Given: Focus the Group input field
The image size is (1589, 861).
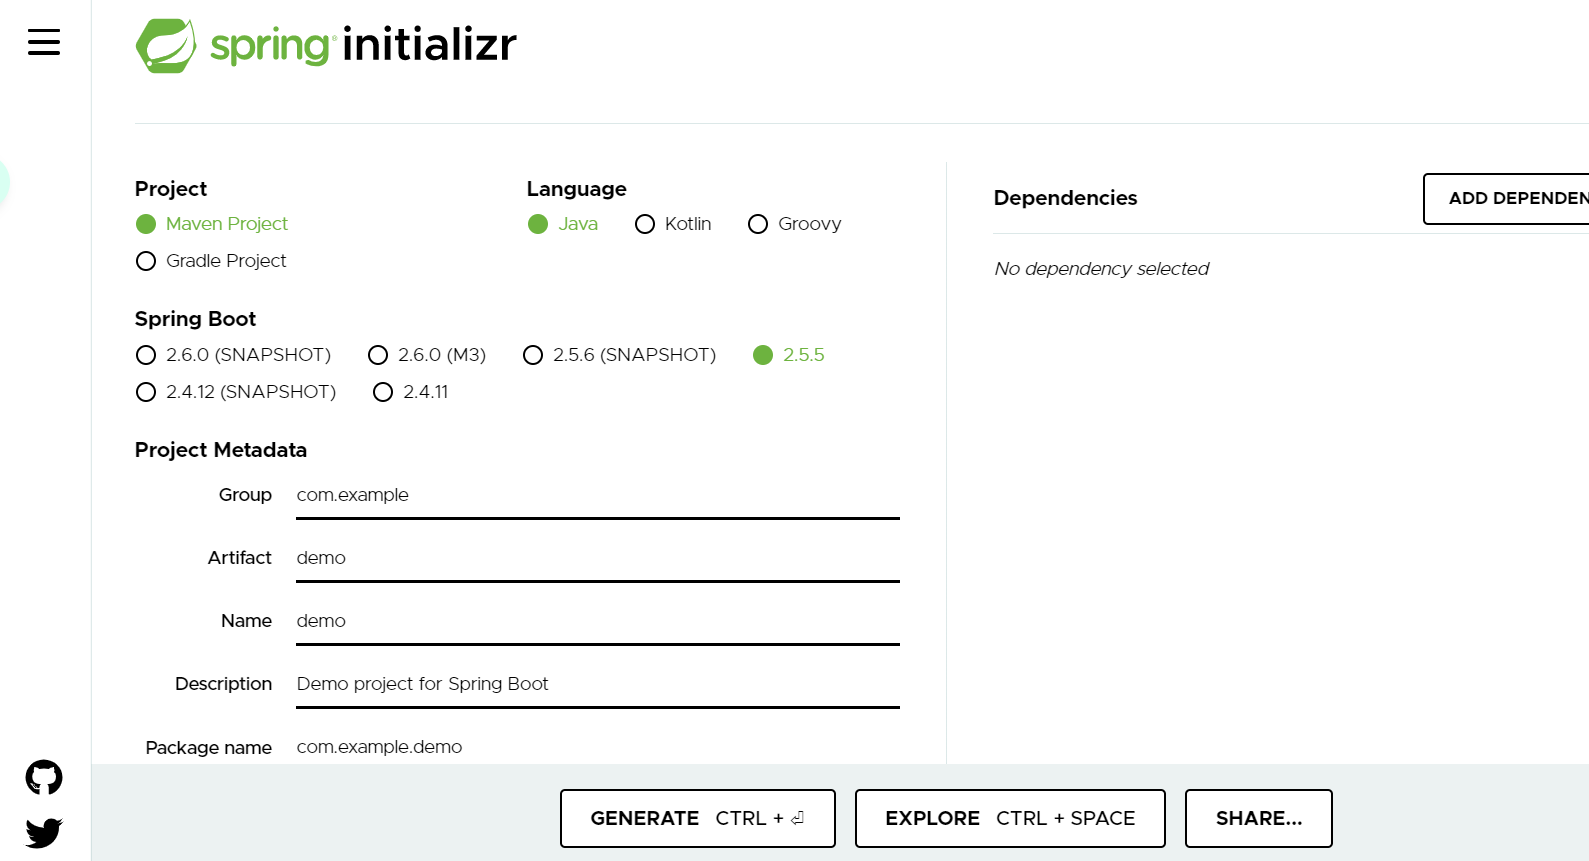Looking at the screenshot, I should tap(597, 496).
